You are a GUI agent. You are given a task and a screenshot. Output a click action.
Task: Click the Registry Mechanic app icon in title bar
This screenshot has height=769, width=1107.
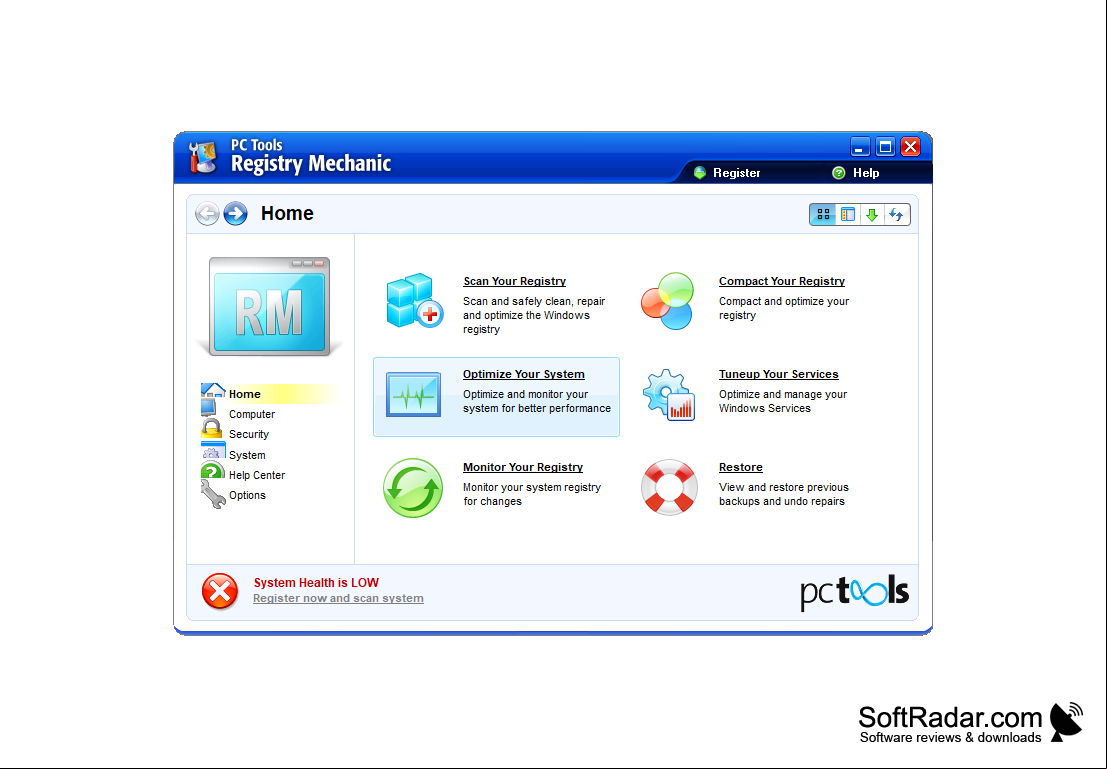[x=203, y=157]
